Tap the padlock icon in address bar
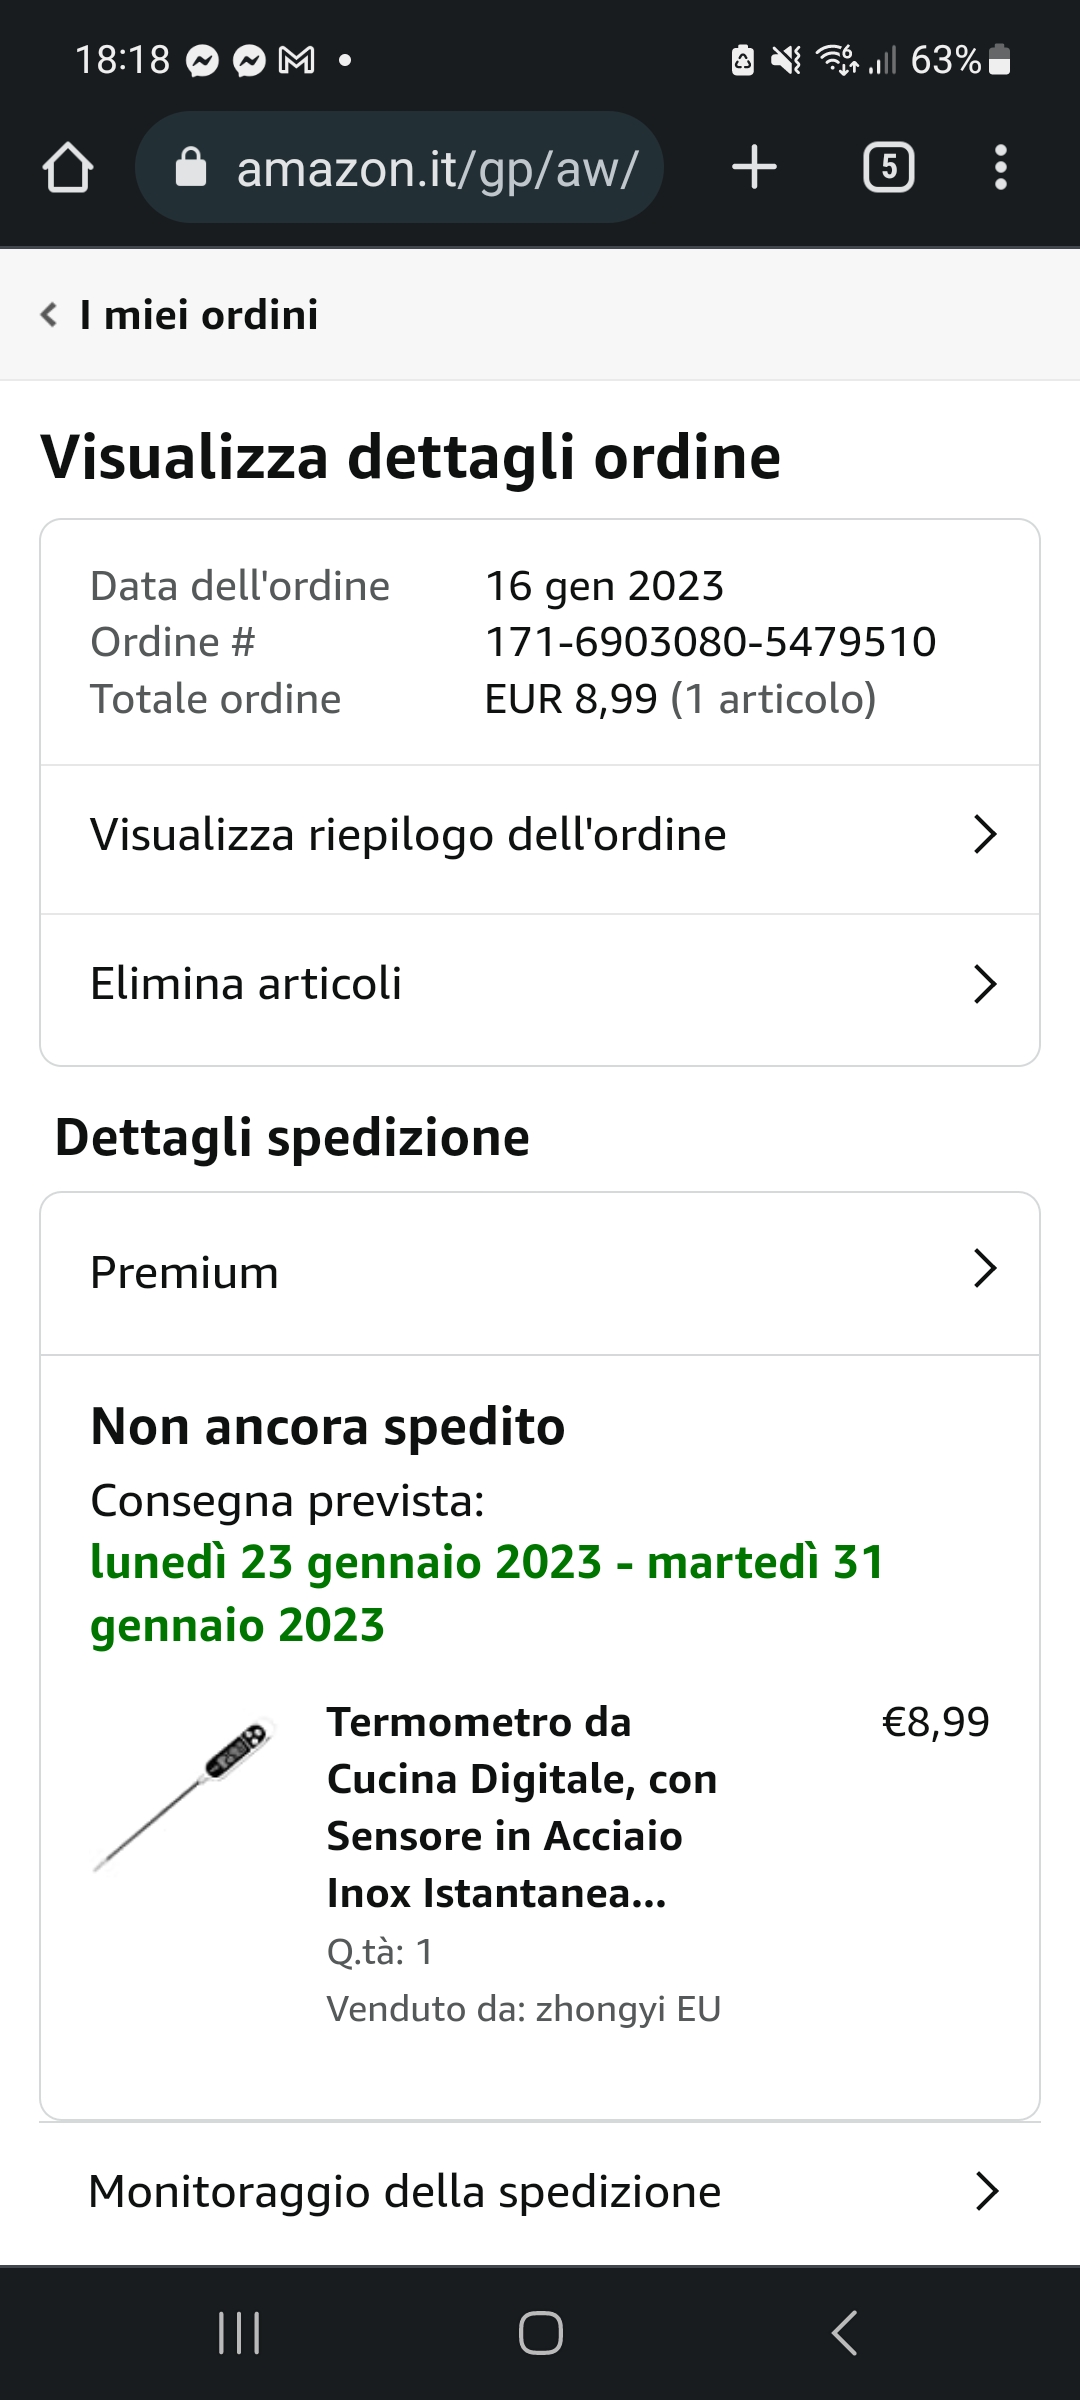 pyautogui.click(x=191, y=168)
